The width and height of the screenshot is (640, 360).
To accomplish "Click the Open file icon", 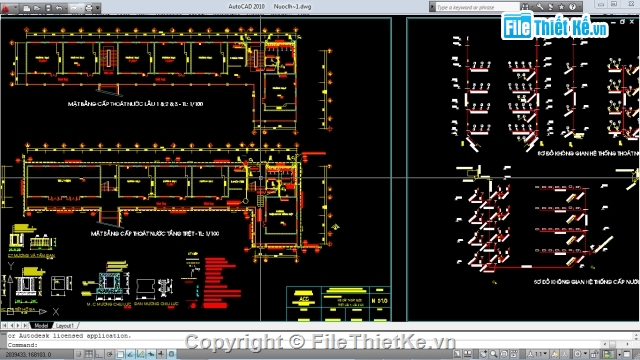I will point(37,8).
